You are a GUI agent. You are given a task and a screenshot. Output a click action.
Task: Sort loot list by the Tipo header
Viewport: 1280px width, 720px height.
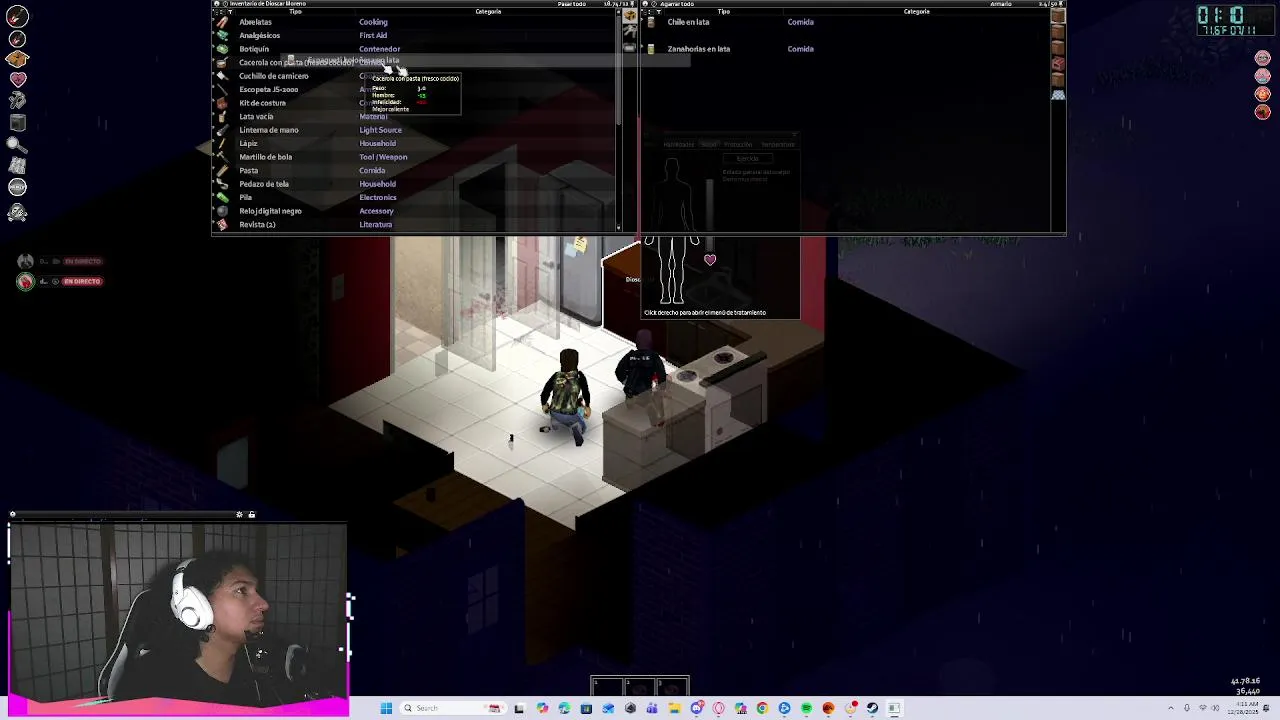(723, 12)
